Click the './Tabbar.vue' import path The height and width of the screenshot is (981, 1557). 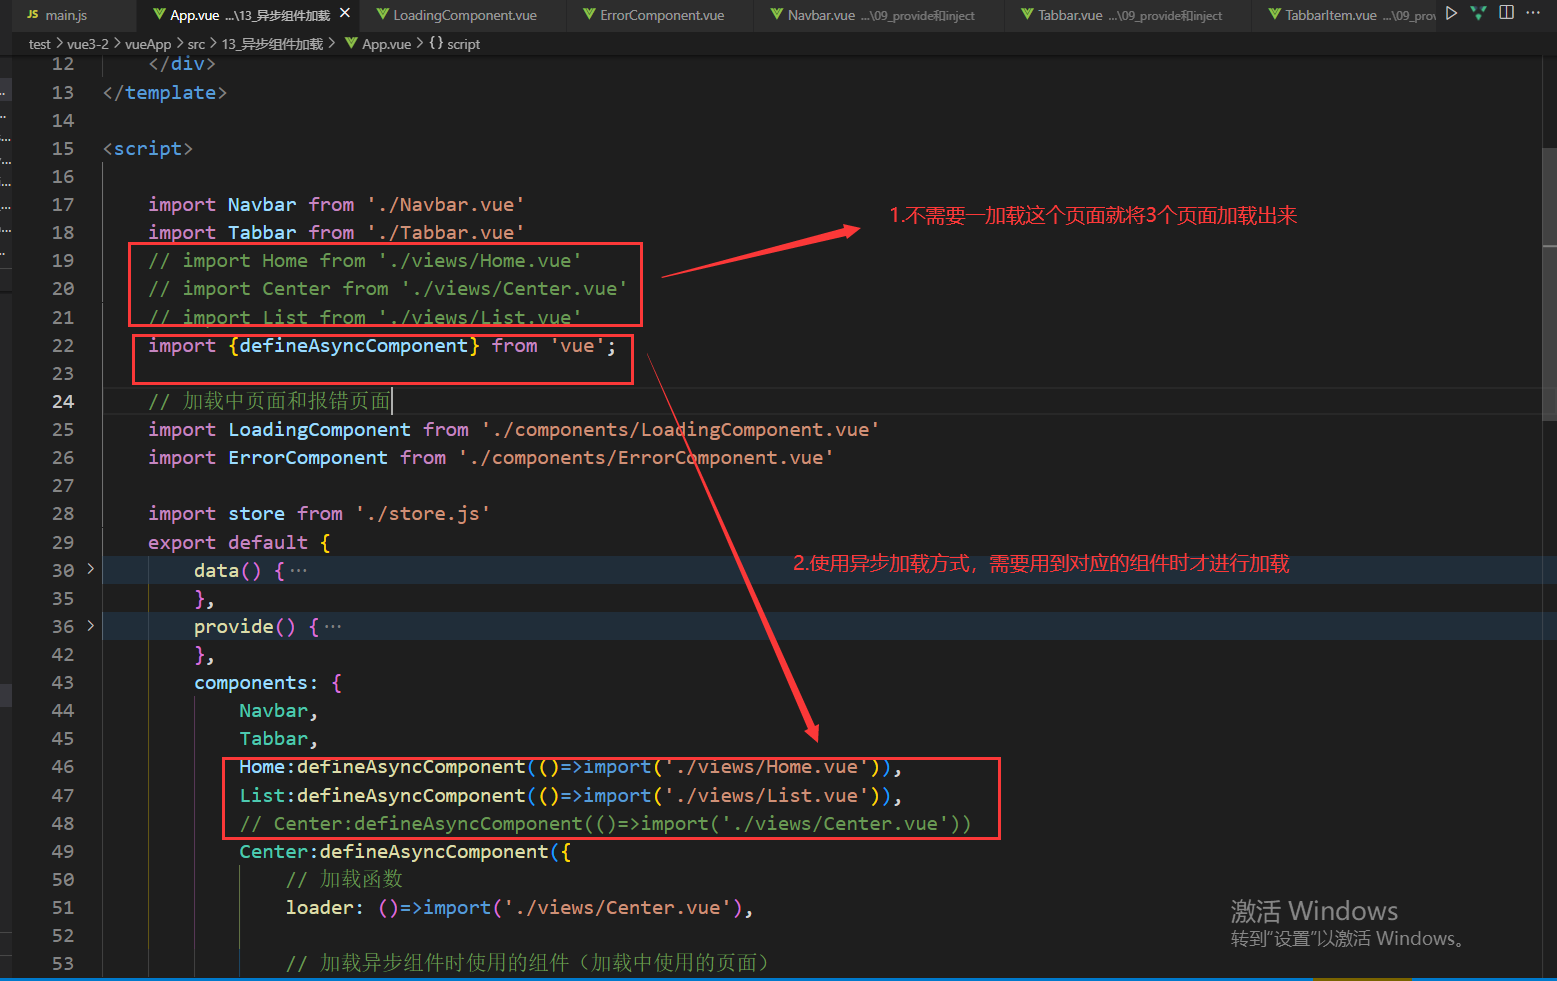pyautogui.click(x=445, y=233)
